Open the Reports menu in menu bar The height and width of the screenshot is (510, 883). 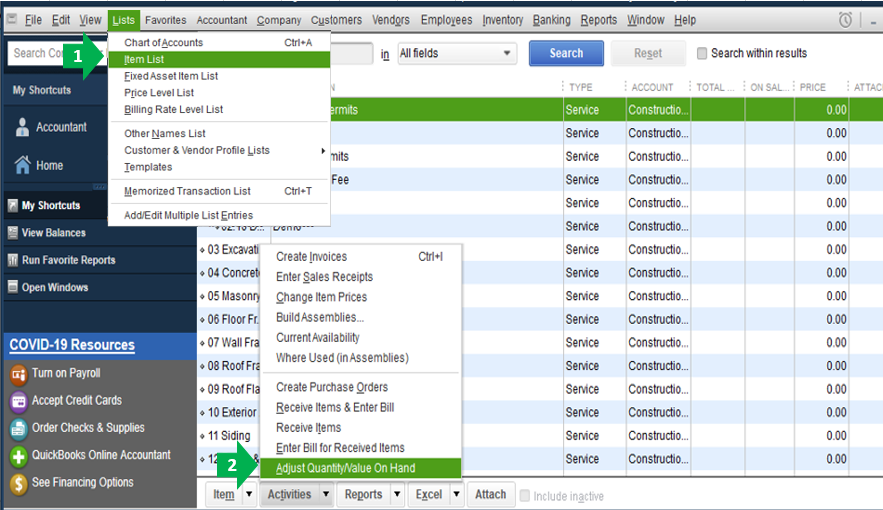pos(599,20)
